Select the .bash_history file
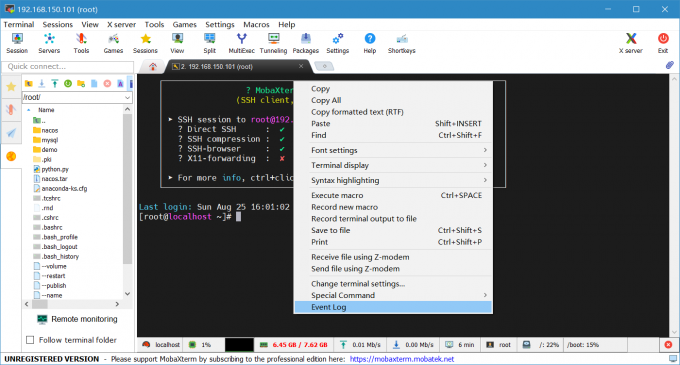Viewport: 680px width, 365px height. 56,256
